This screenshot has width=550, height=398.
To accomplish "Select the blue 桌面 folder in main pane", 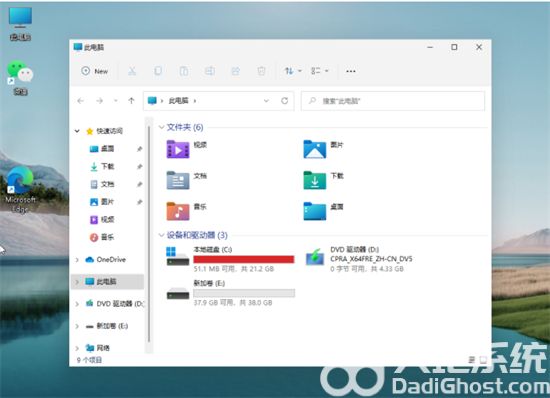I will click(315, 211).
